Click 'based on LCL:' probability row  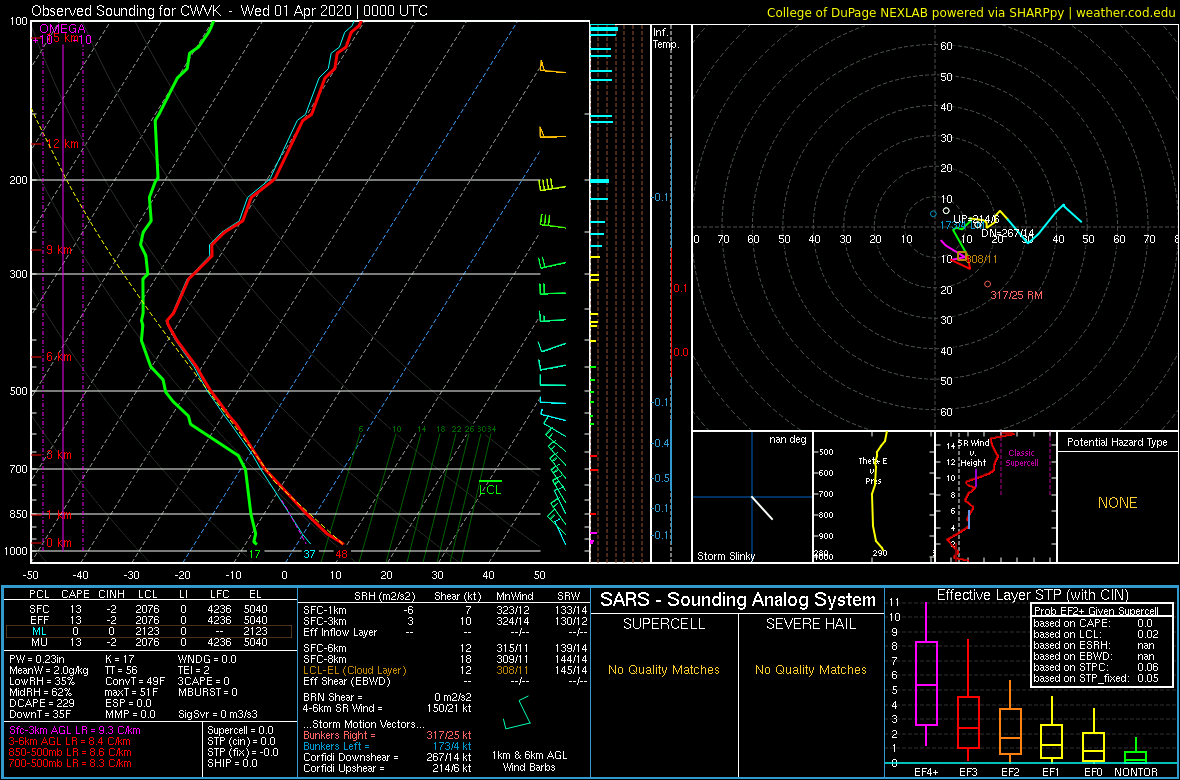pyautogui.click(x=1096, y=634)
